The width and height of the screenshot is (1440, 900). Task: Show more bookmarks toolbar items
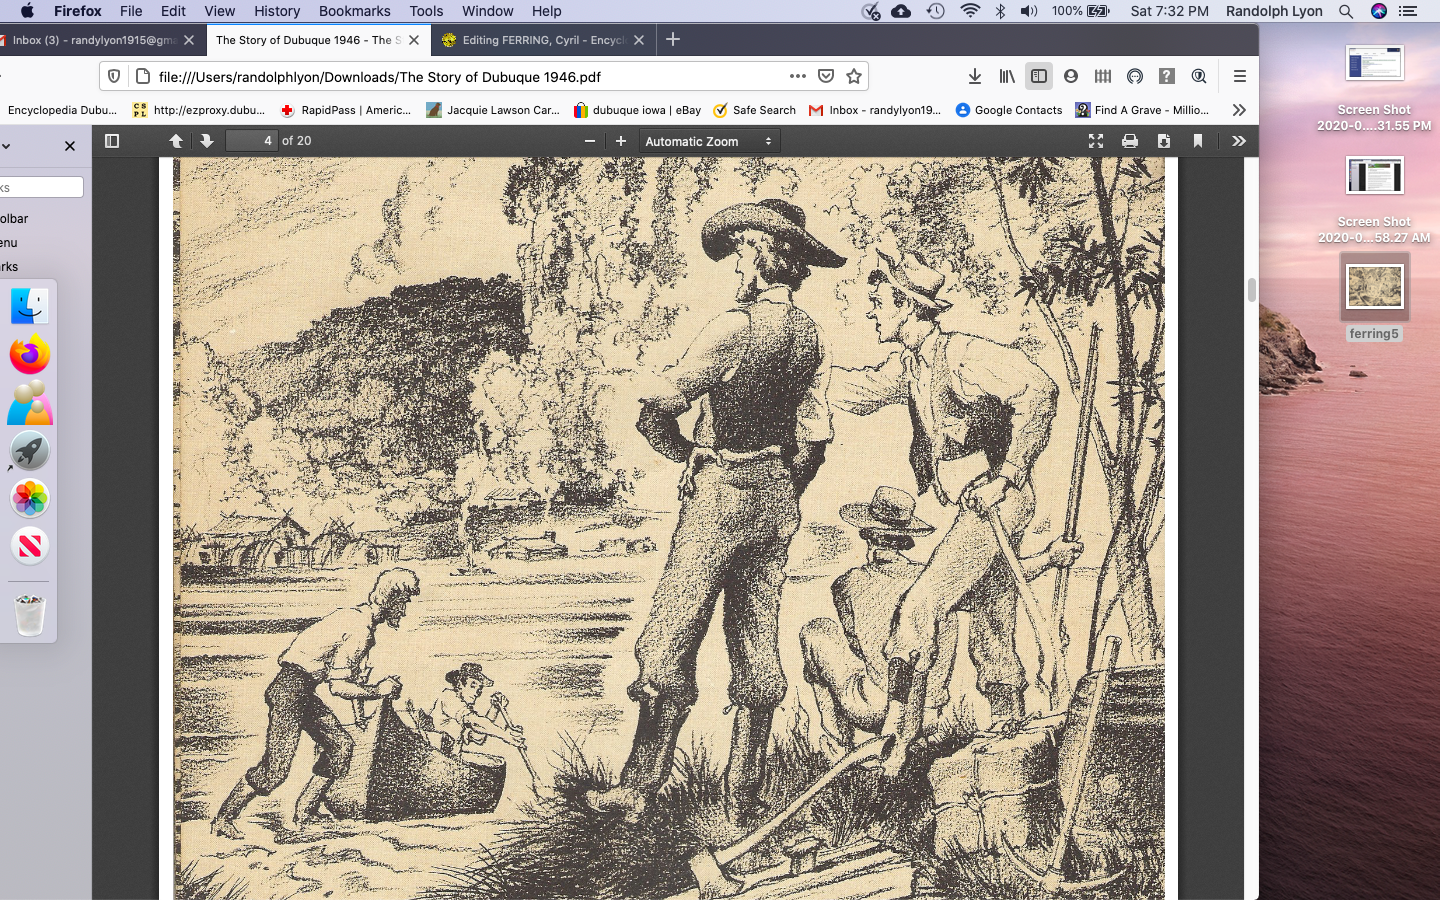coord(1239,110)
